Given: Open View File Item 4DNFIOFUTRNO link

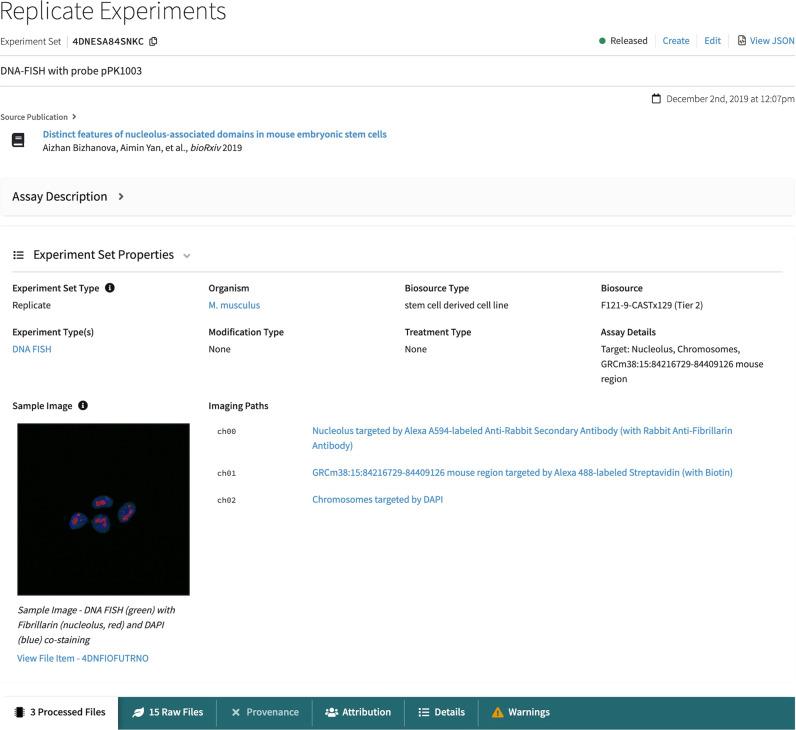Looking at the screenshot, I should (x=83, y=658).
